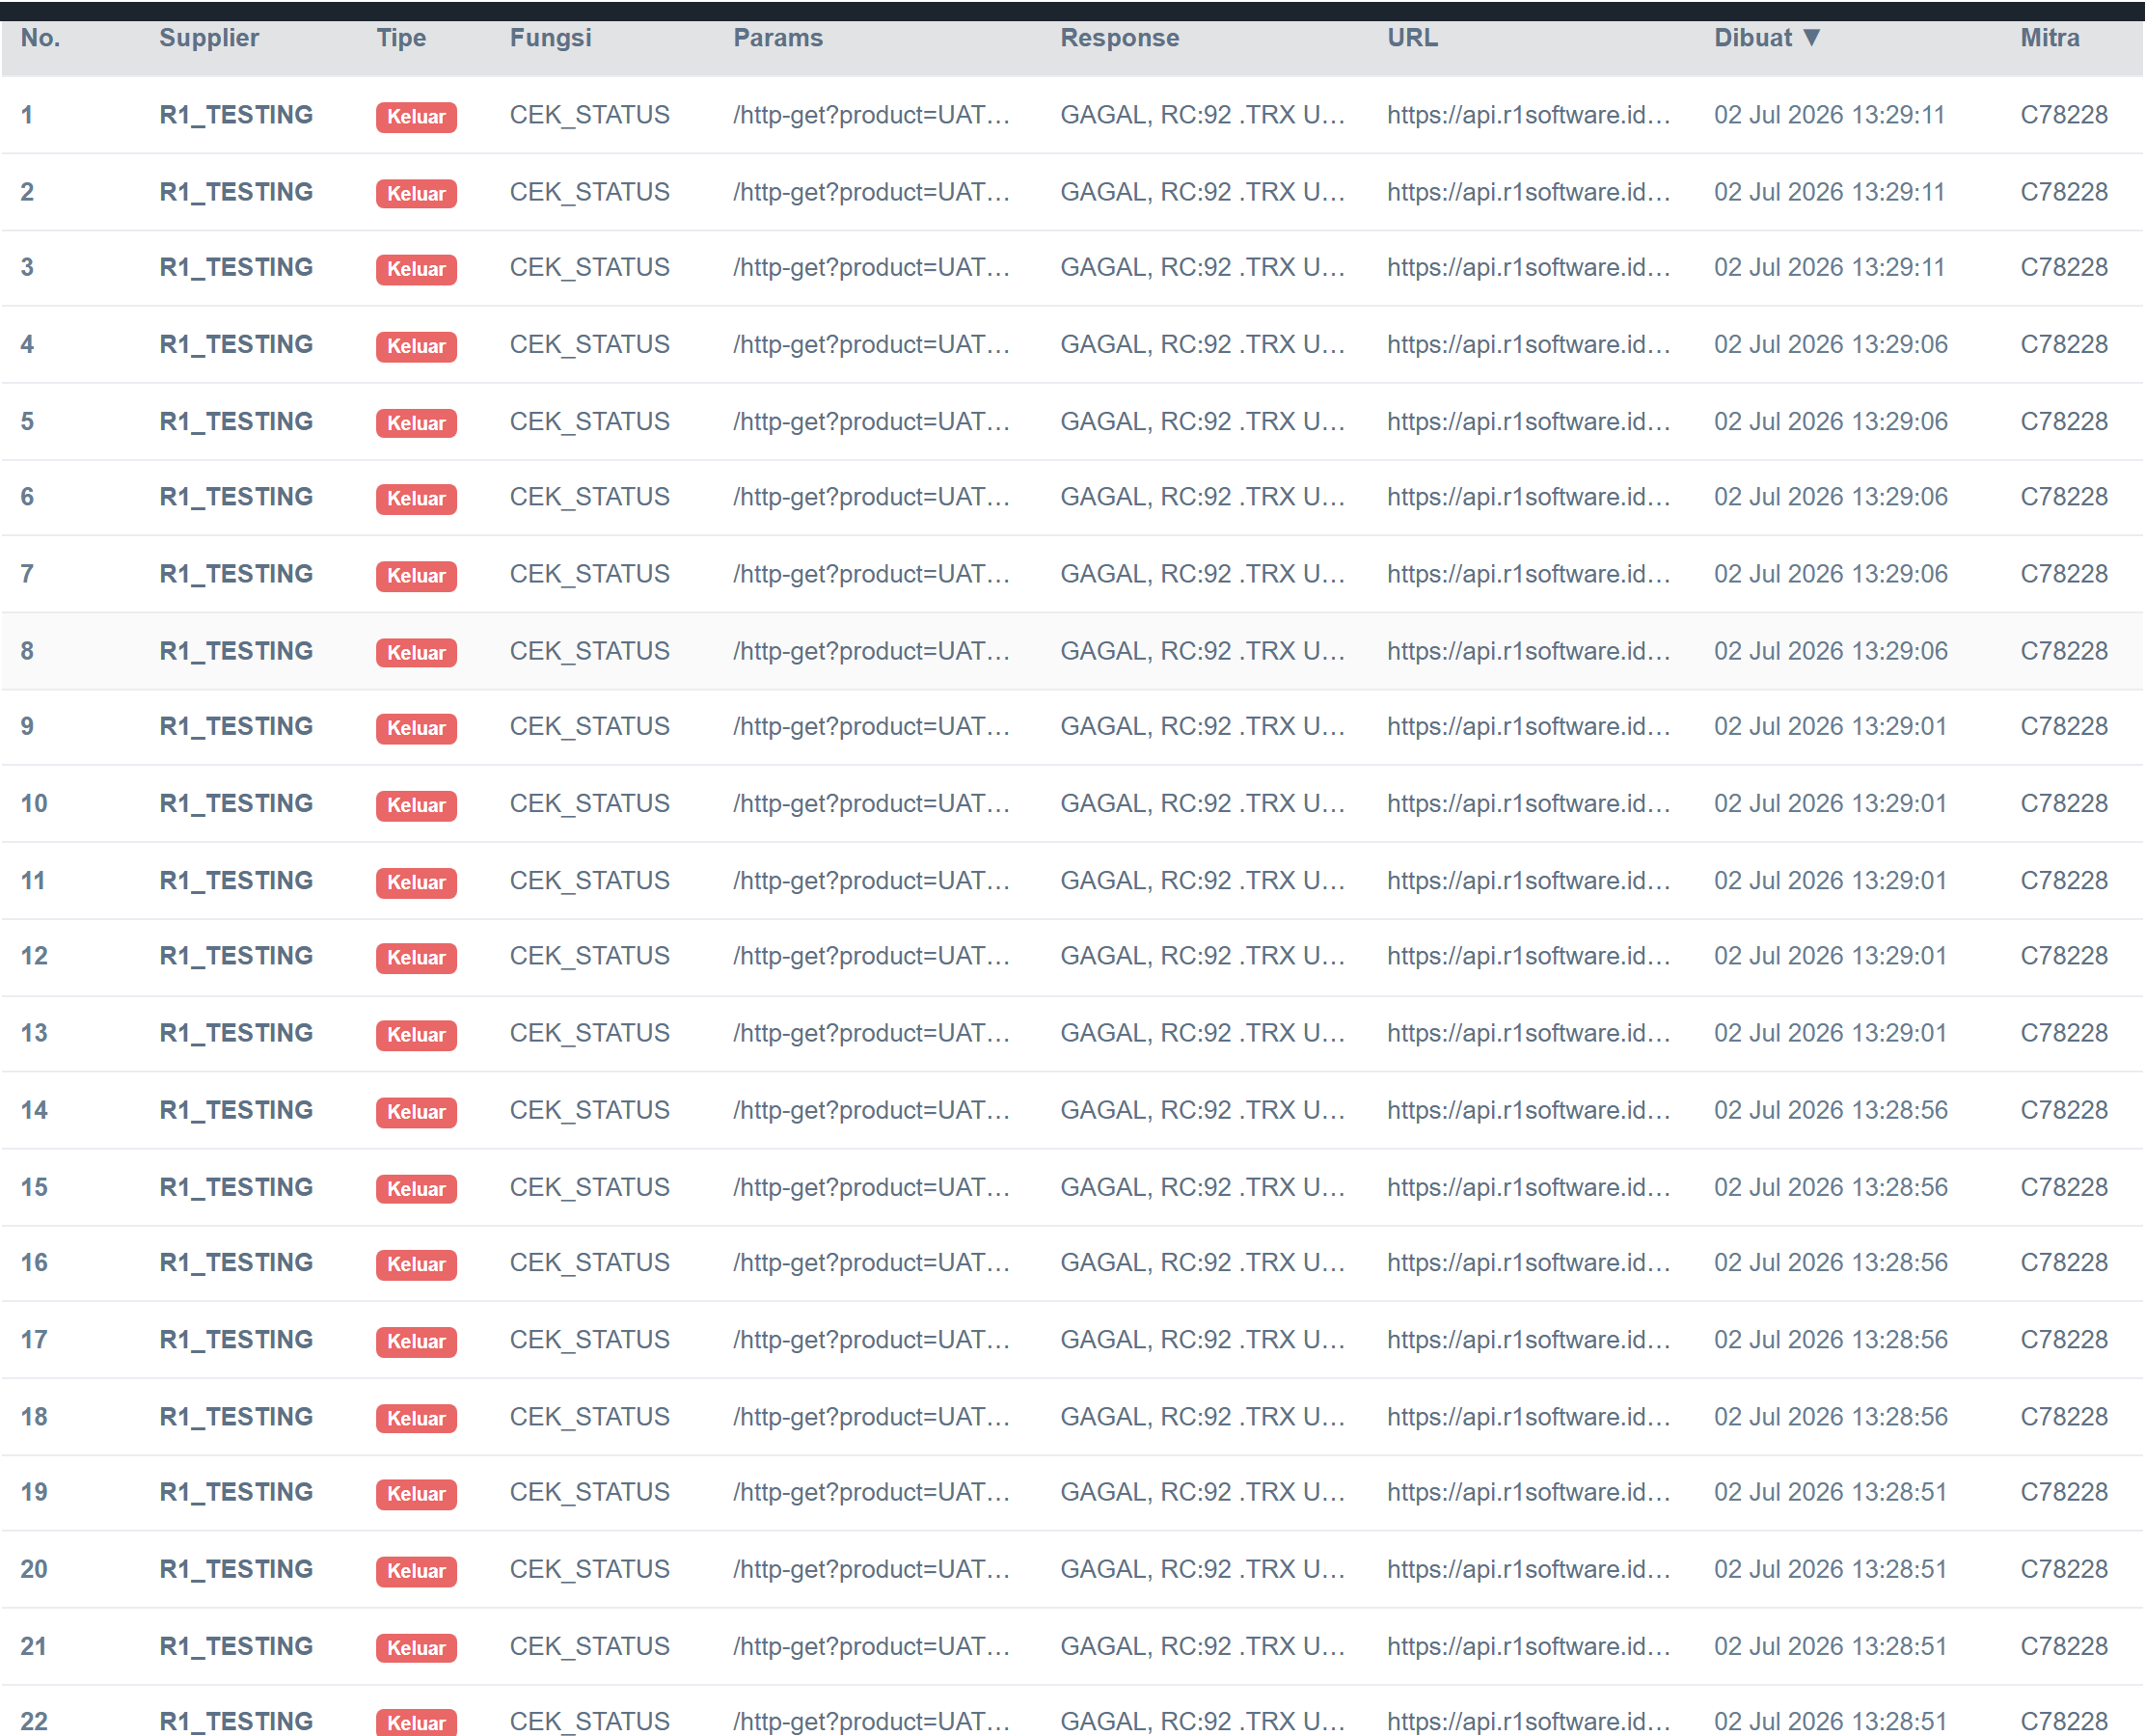Viewport: 2145px width, 1736px height.
Task: Click the Response column header
Action: 1119,38
